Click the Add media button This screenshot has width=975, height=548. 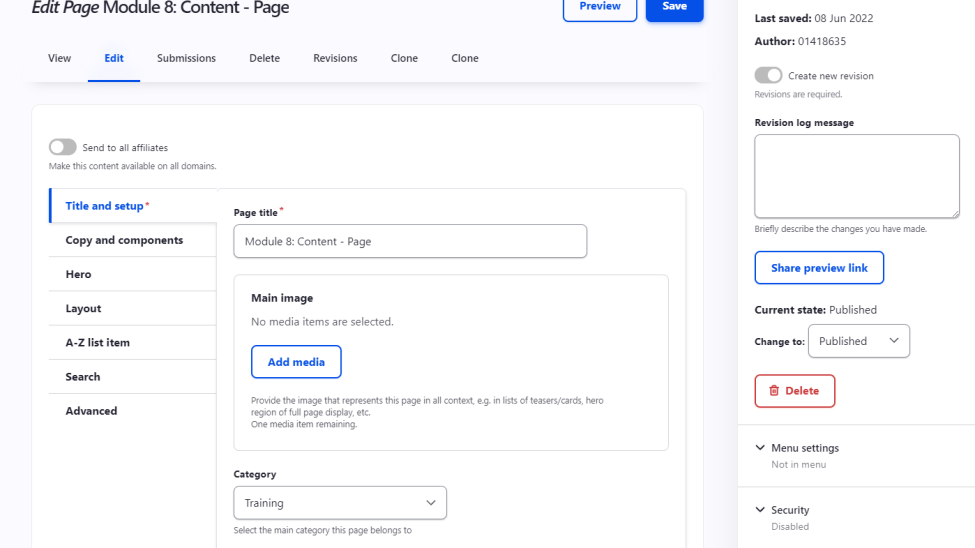pyautogui.click(x=296, y=362)
